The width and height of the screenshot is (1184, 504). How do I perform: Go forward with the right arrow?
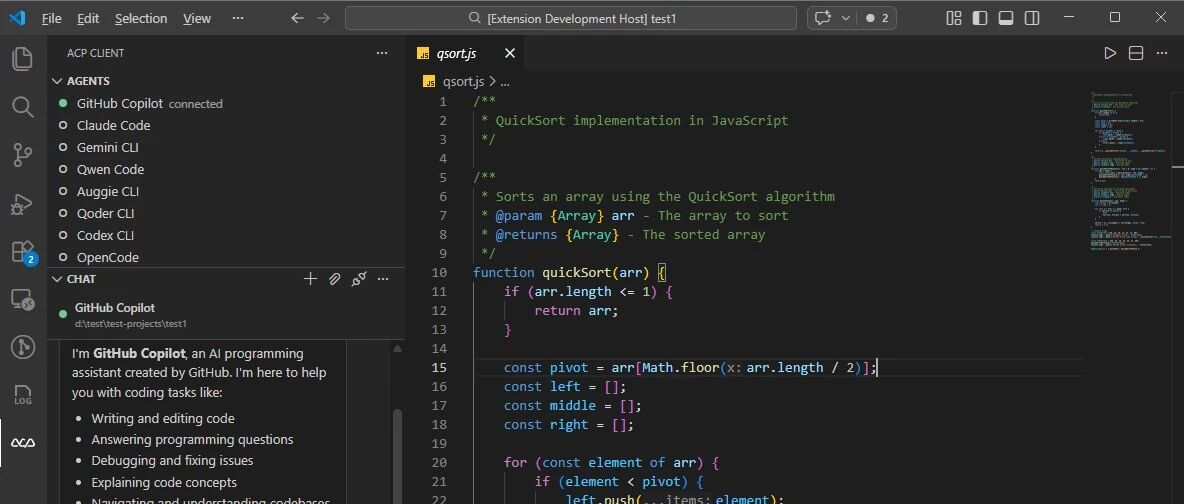324,18
